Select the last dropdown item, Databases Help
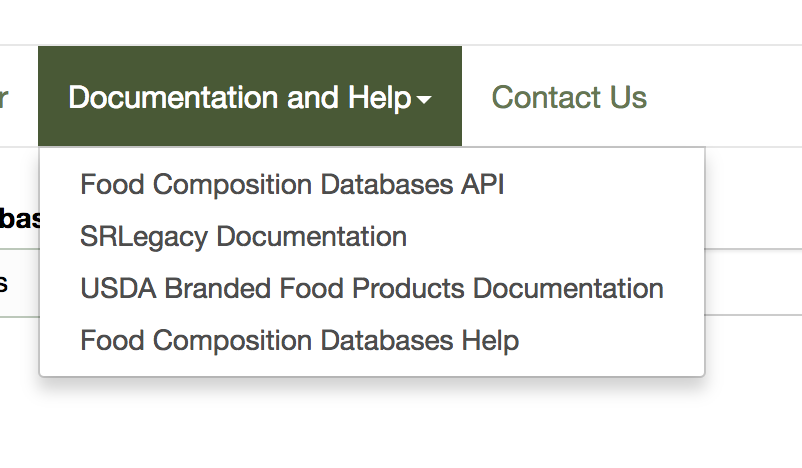 (x=299, y=341)
